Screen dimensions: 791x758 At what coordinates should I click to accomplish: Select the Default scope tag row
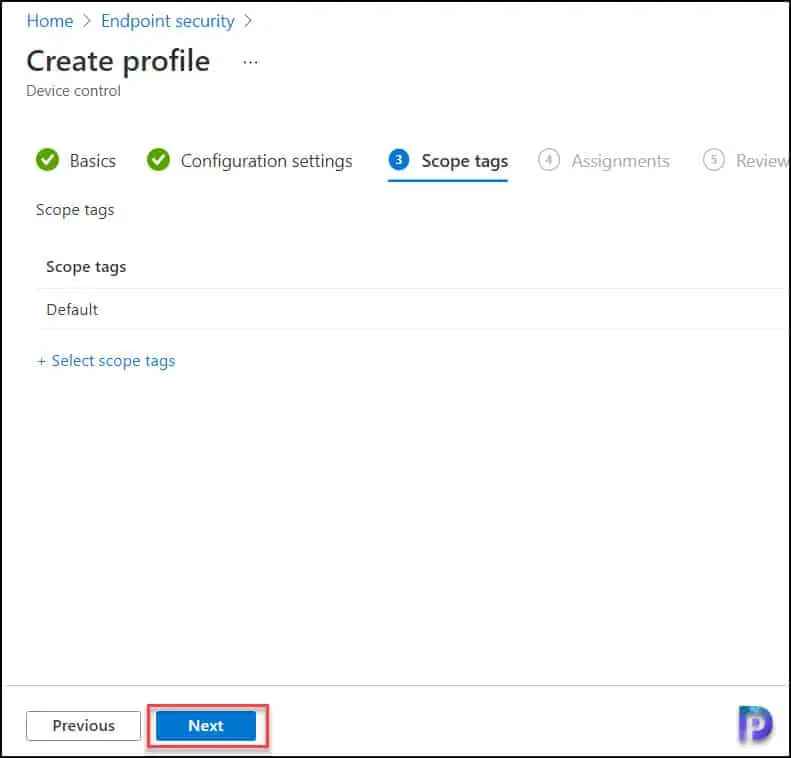(411, 310)
